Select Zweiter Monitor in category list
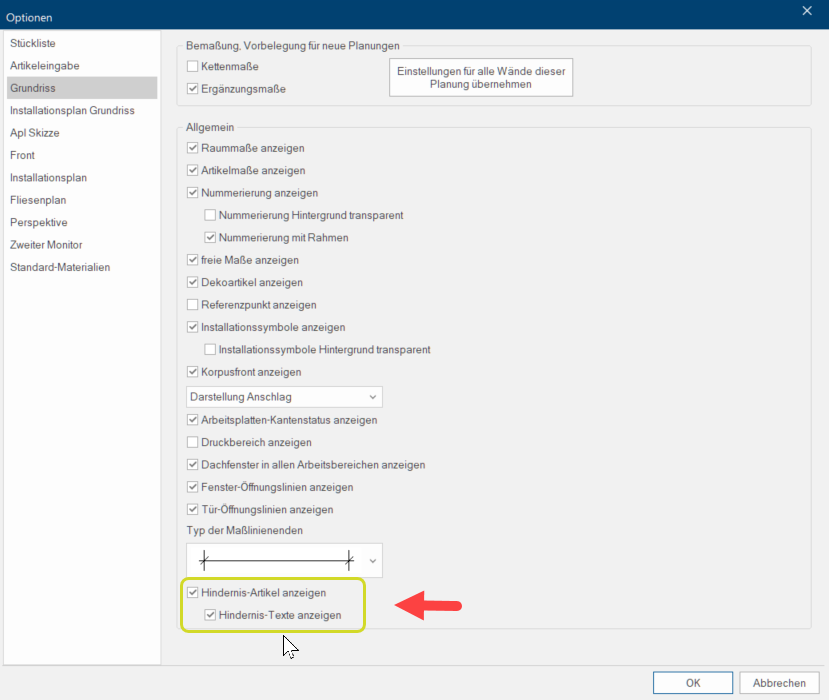 tap(46, 245)
